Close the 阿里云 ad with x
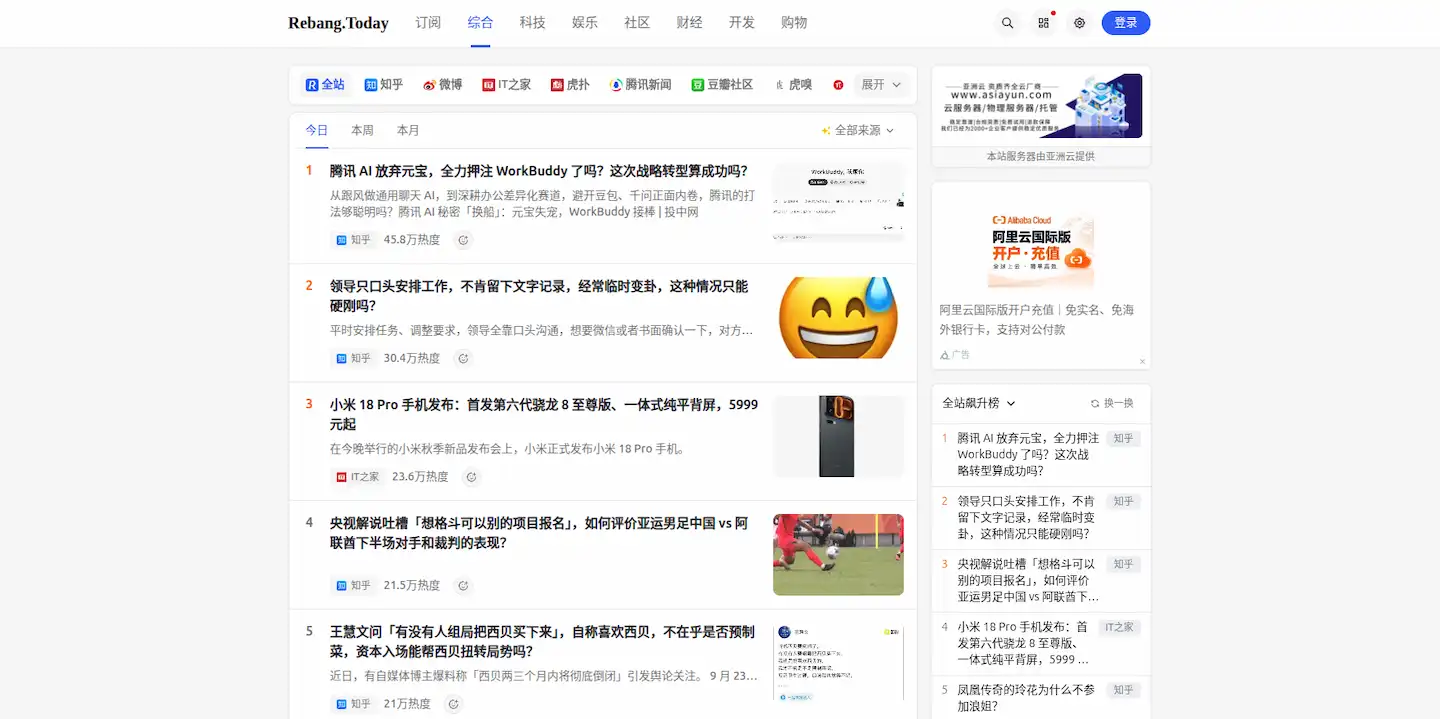 1143,361
